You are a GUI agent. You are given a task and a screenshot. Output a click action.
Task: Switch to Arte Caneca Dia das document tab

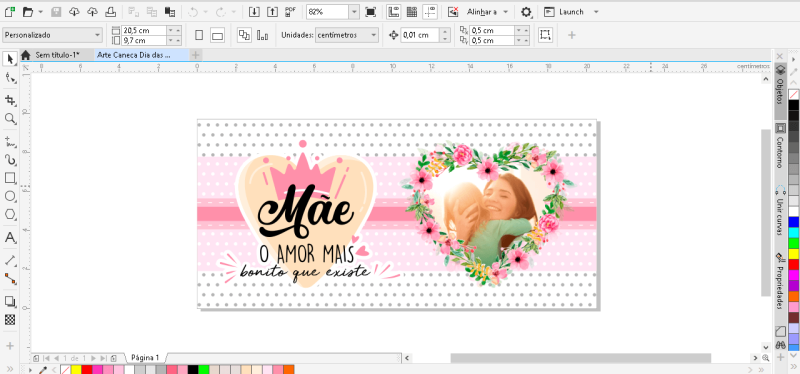(134, 55)
